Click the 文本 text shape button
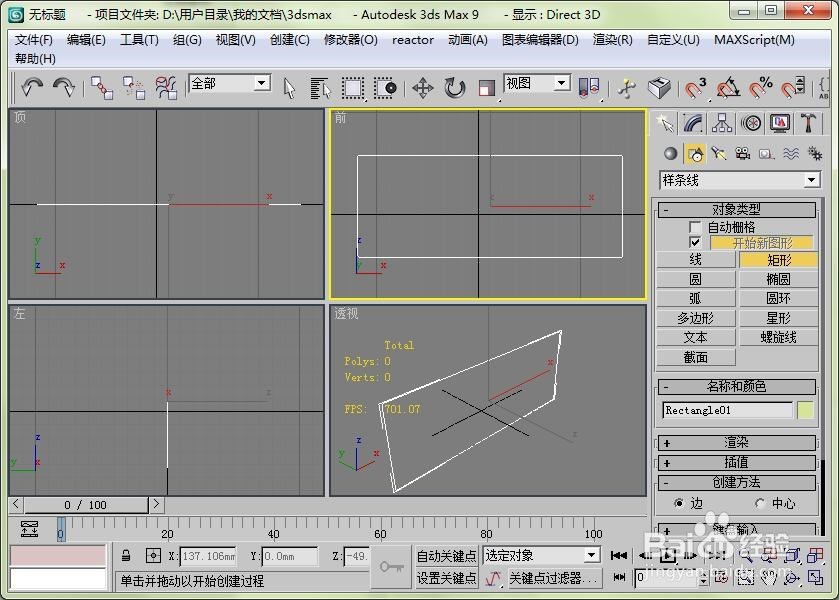 pyautogui.click(x=696, y=338)
